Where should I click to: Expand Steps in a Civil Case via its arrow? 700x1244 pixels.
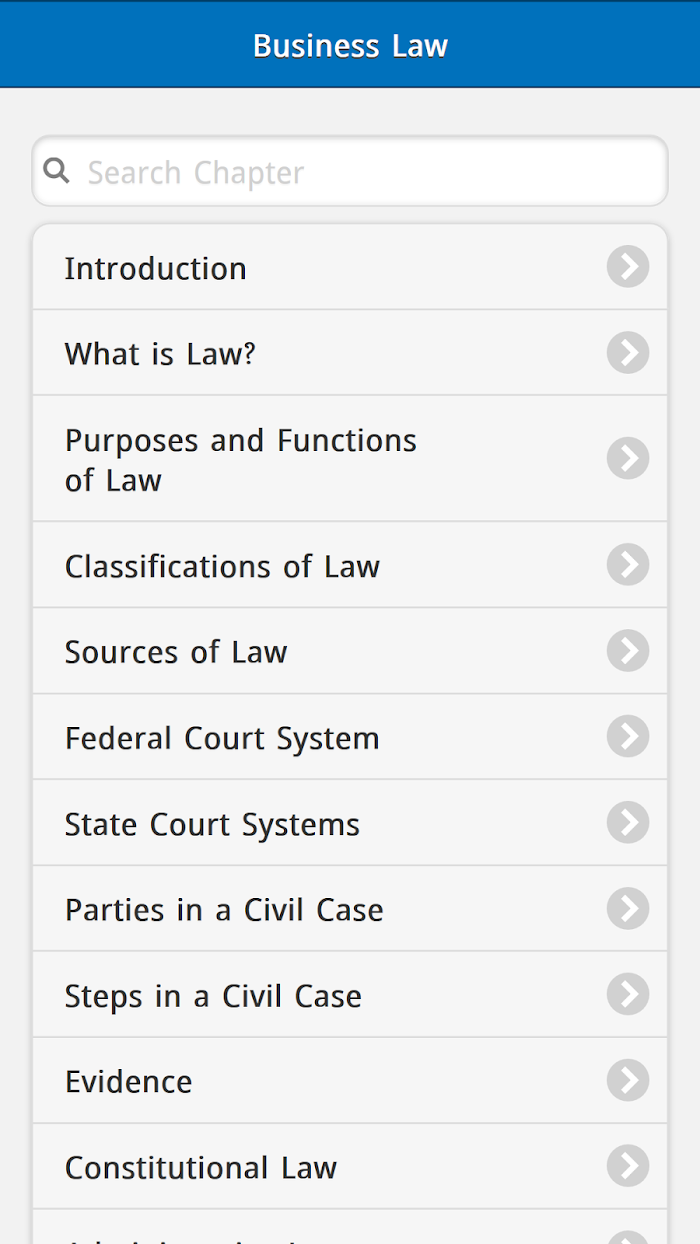628,995
